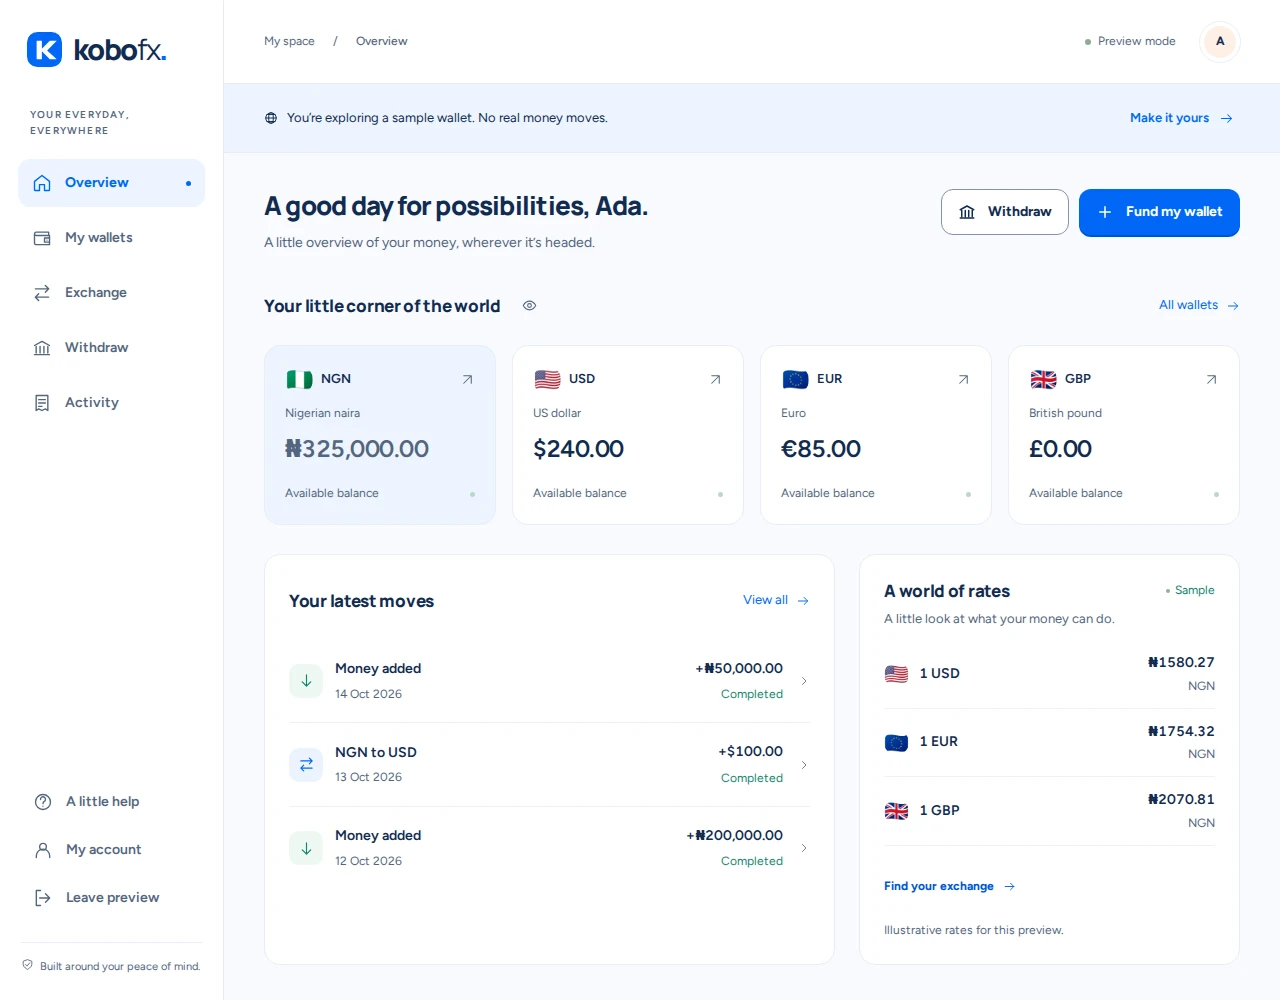This screenshot has width=1280, height=1000.
Task: Open the USD wallet arrow icon
Action: [x=715, y=380]
